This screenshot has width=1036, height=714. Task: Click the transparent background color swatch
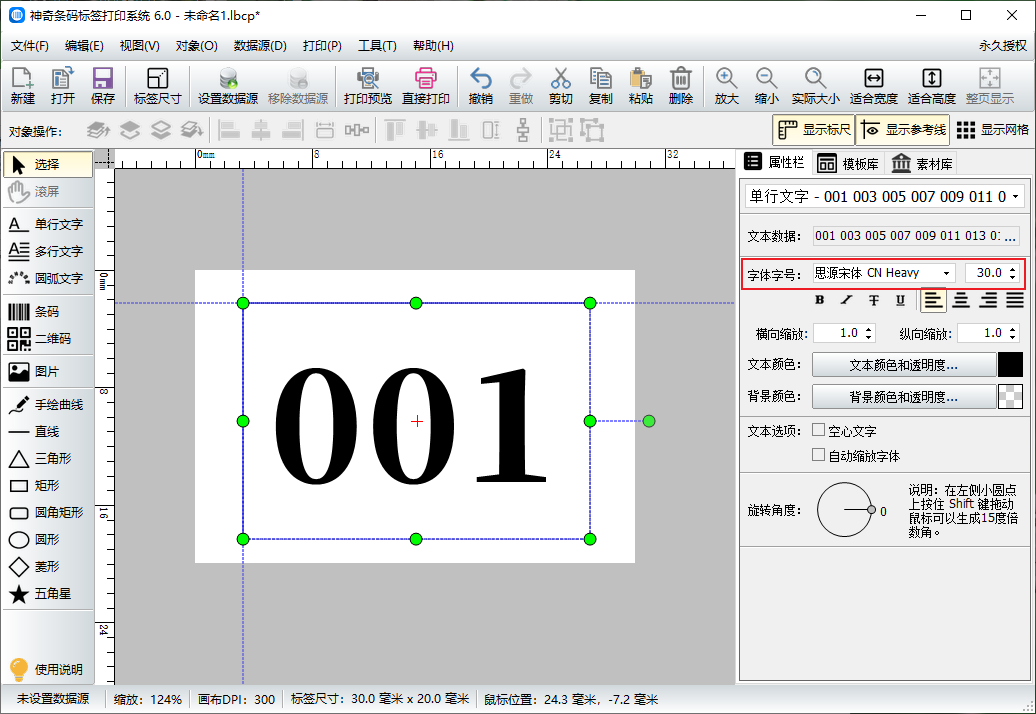pyautogui.click(x=1010, y=397)
